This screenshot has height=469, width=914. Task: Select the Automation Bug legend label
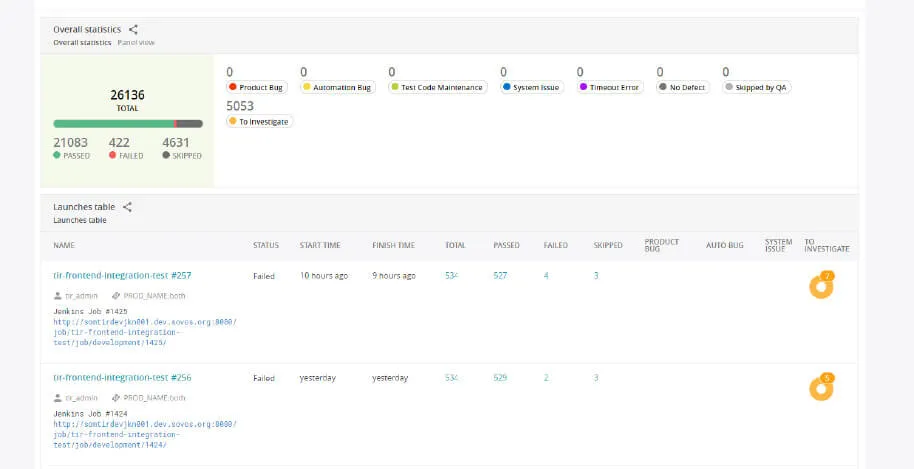(x=342, y=88)
